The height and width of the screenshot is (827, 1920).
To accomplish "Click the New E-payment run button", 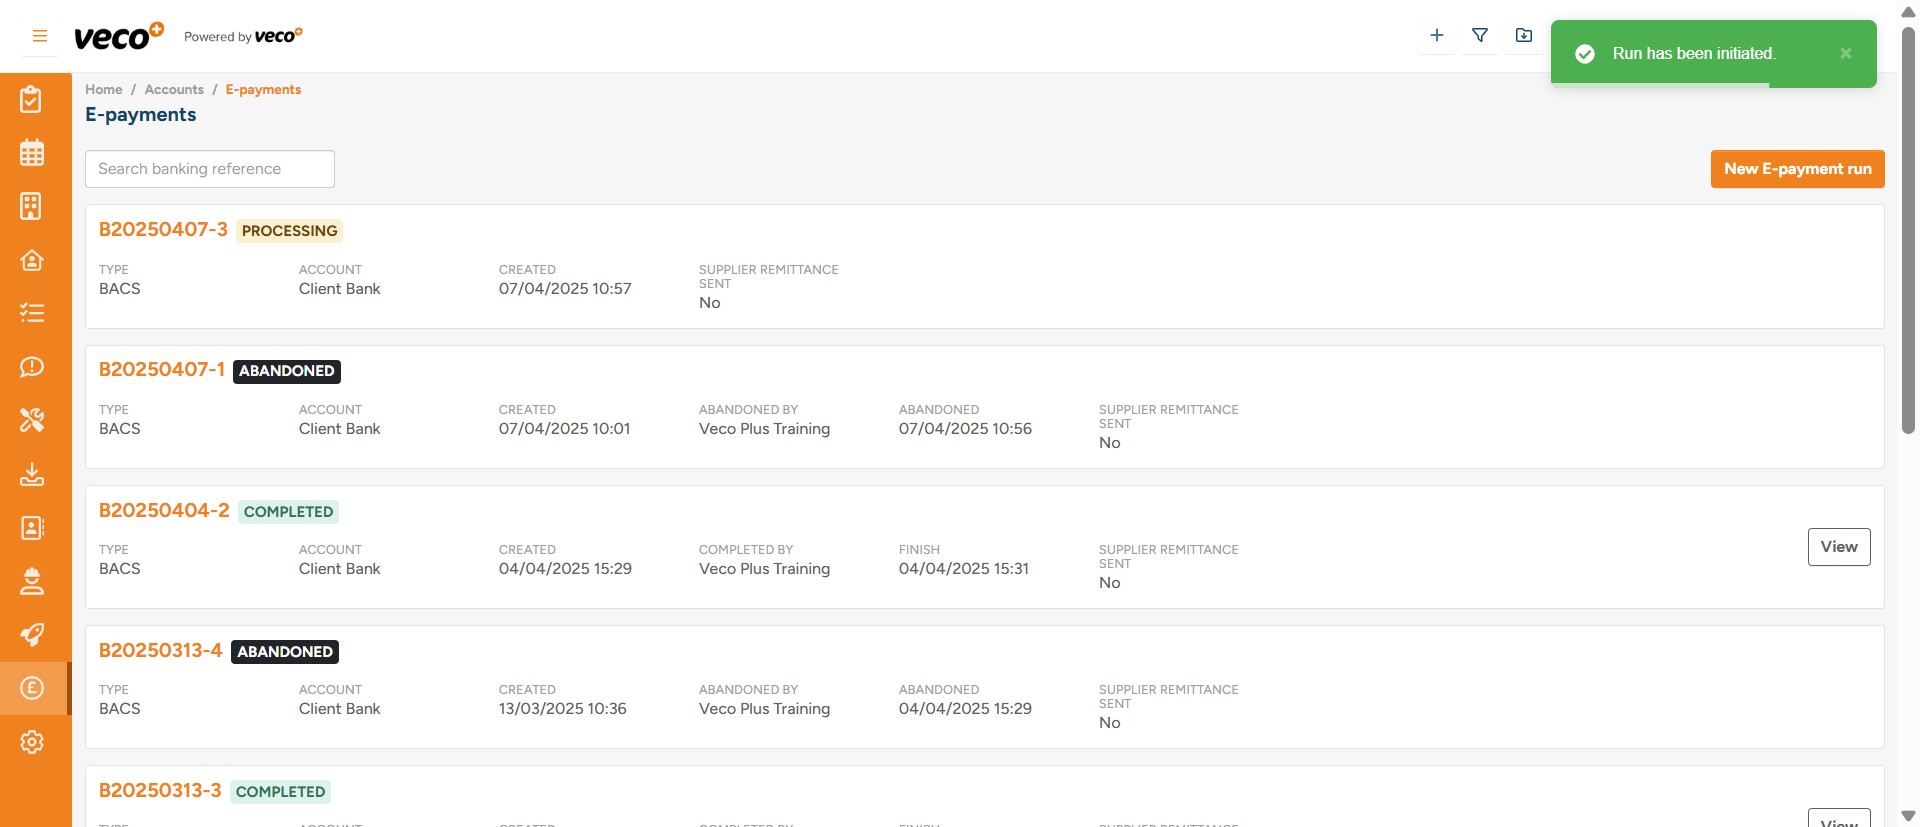I will click(x=1797, y=169).
